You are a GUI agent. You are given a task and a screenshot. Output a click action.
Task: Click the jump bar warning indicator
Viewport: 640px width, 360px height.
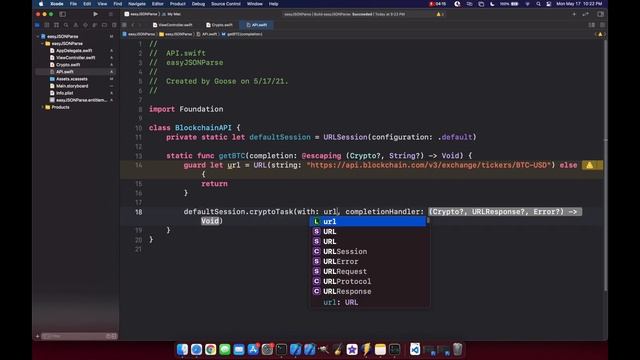tap(600, 34)
